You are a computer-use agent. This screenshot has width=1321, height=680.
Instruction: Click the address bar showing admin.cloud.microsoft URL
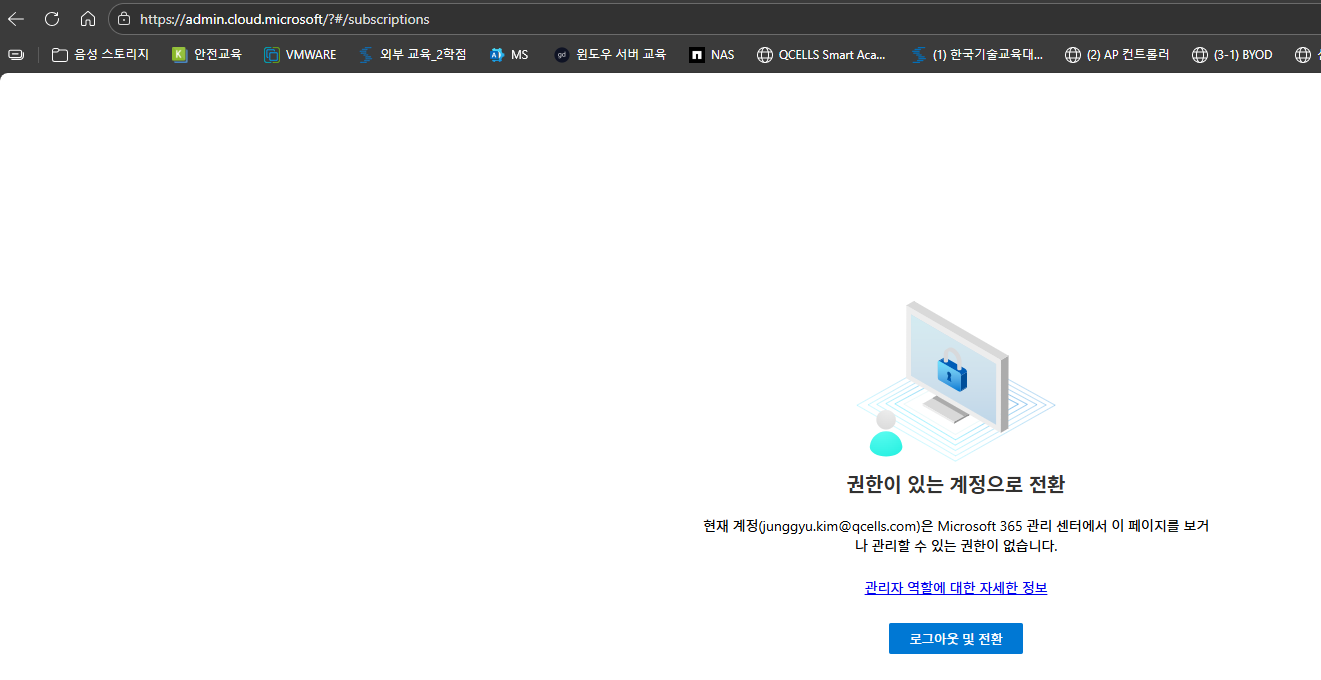coord(715,19)
